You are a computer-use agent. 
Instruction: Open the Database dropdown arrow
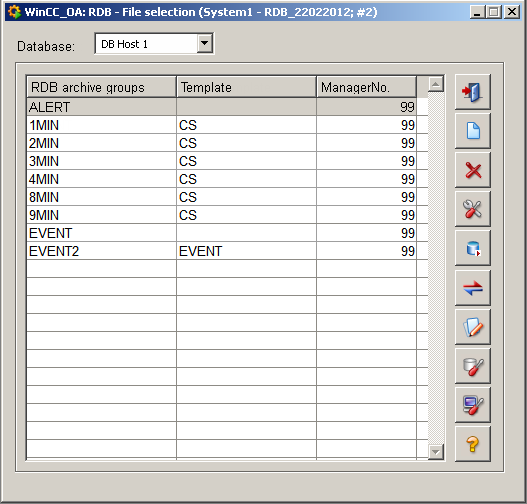tap(204, 43)
